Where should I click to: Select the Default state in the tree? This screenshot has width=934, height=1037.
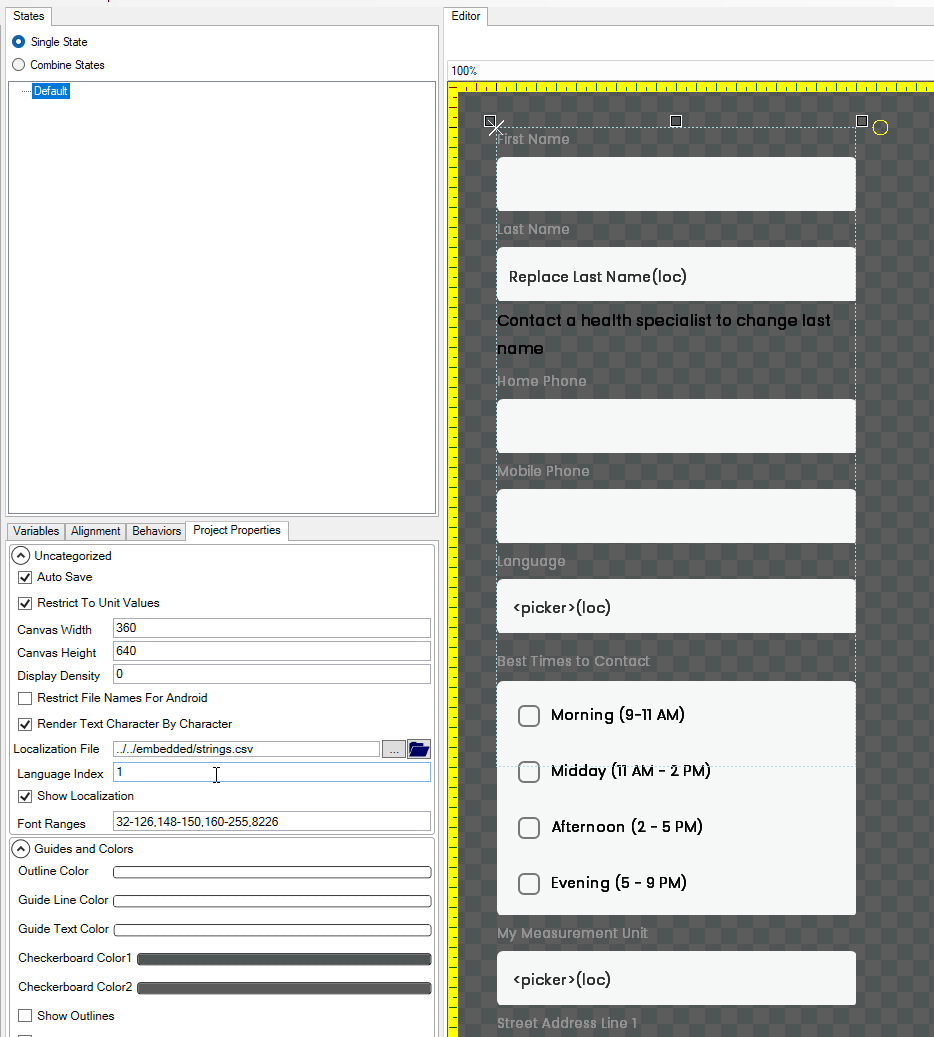(x=51, y=91)
